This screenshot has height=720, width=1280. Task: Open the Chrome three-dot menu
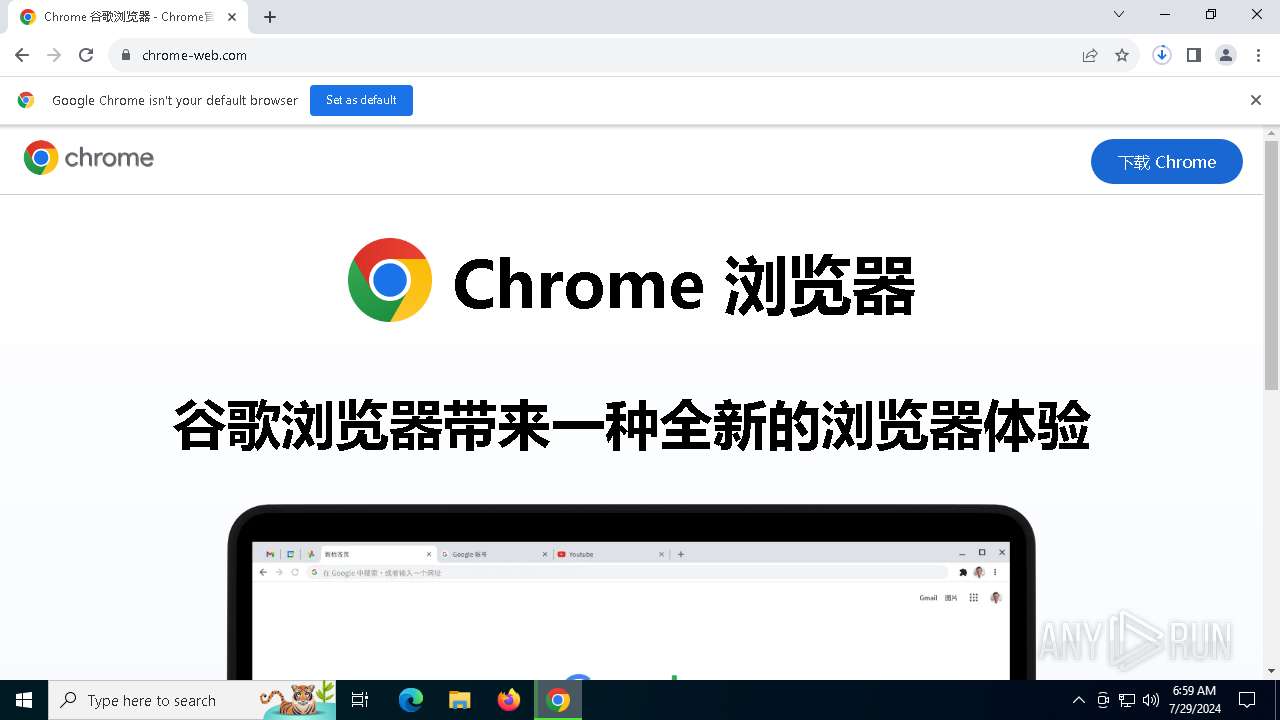click(1258, 55)
